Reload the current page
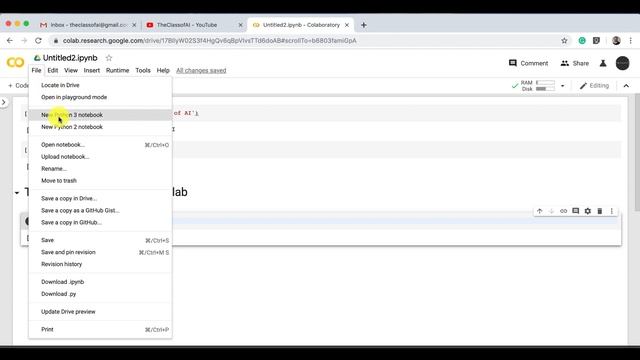Image resolution: width=640 pixels, height=360 pixels. coord(38,40)
